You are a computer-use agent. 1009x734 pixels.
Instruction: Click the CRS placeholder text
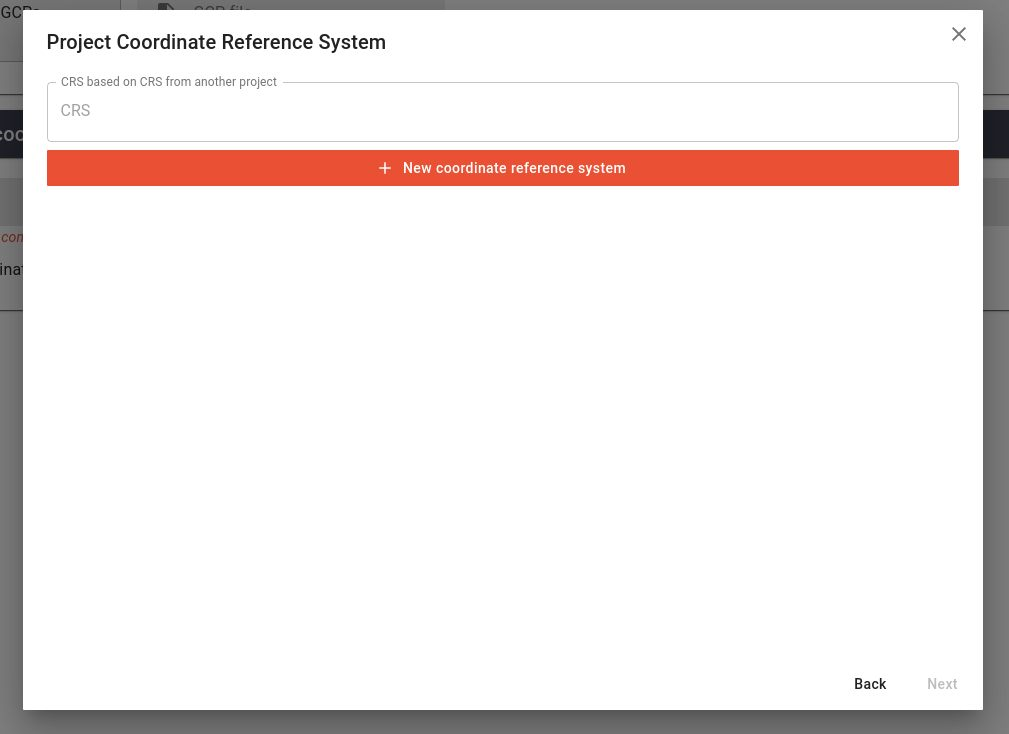[x=75, y=111]
